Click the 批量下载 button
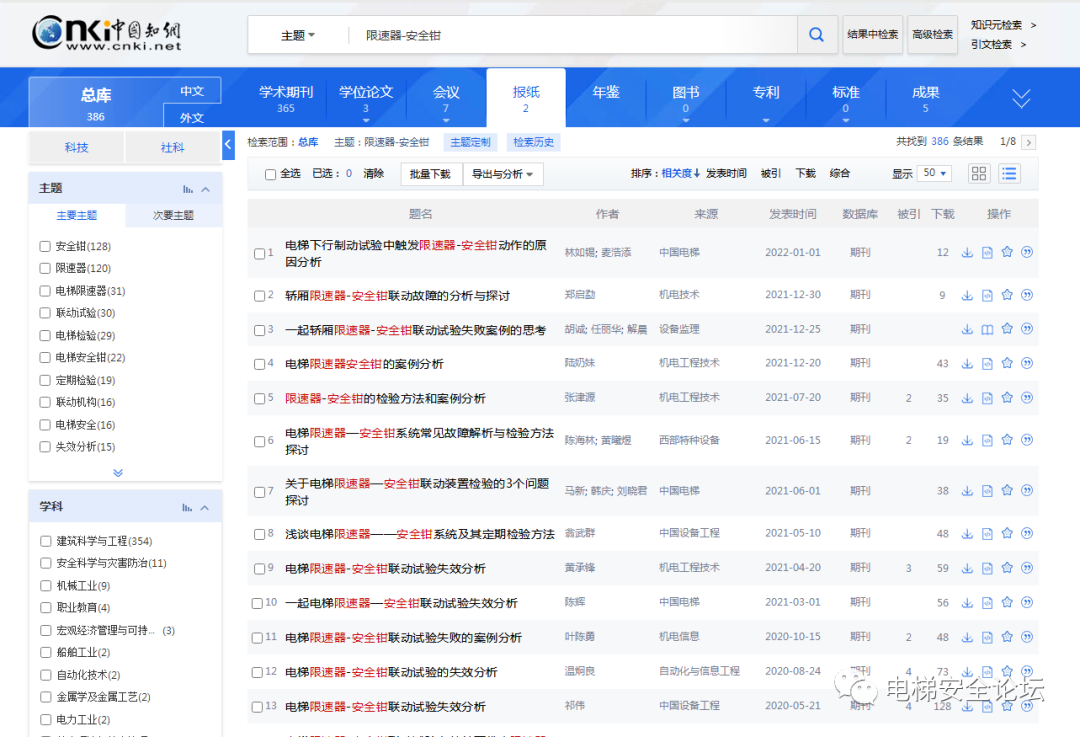 click(430, 174)
